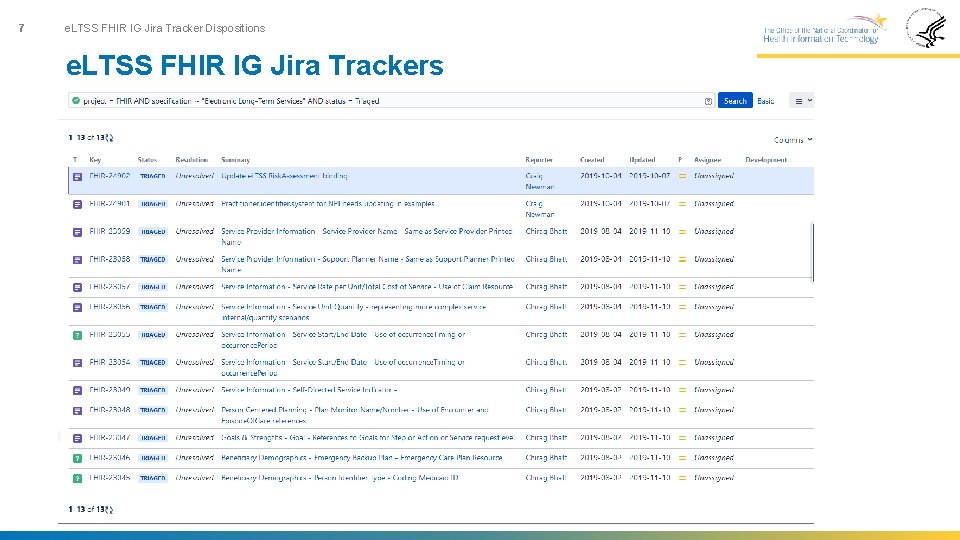
Task: Click Updated date 2019-10-07 in FHIR-24902 row
Action: point(650,176)
